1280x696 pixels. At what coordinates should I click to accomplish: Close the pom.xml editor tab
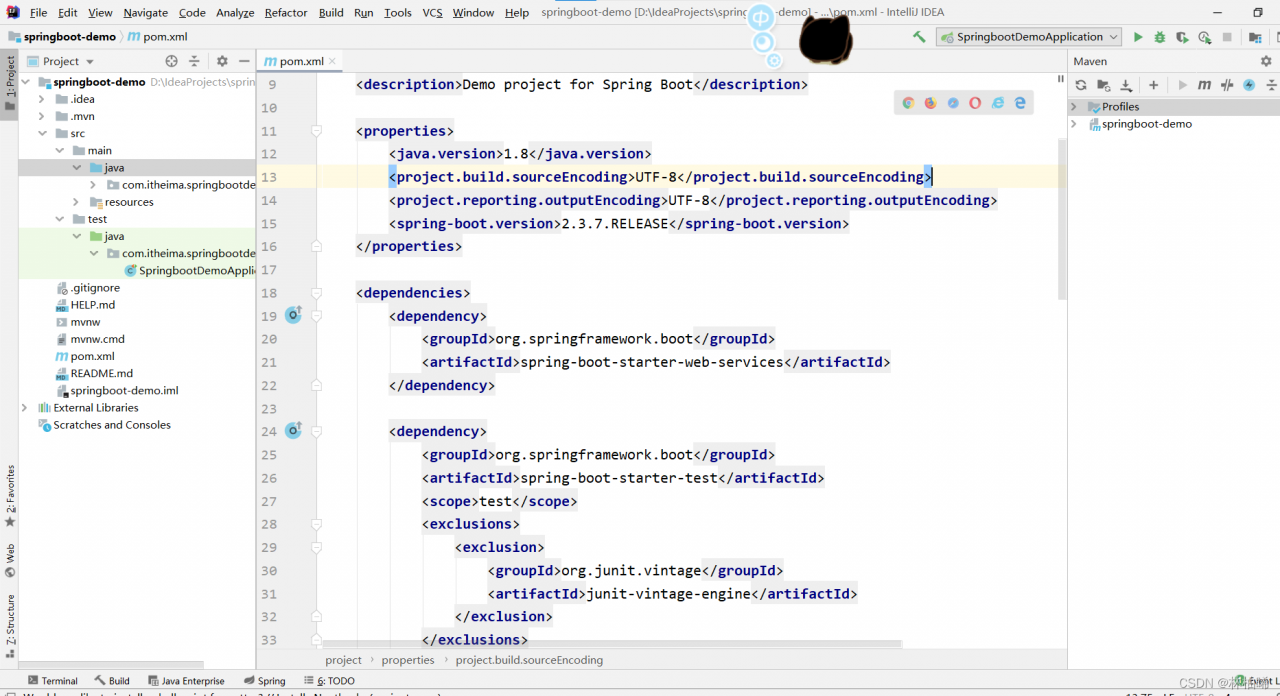pyautogui.click(x=334, y=61)
